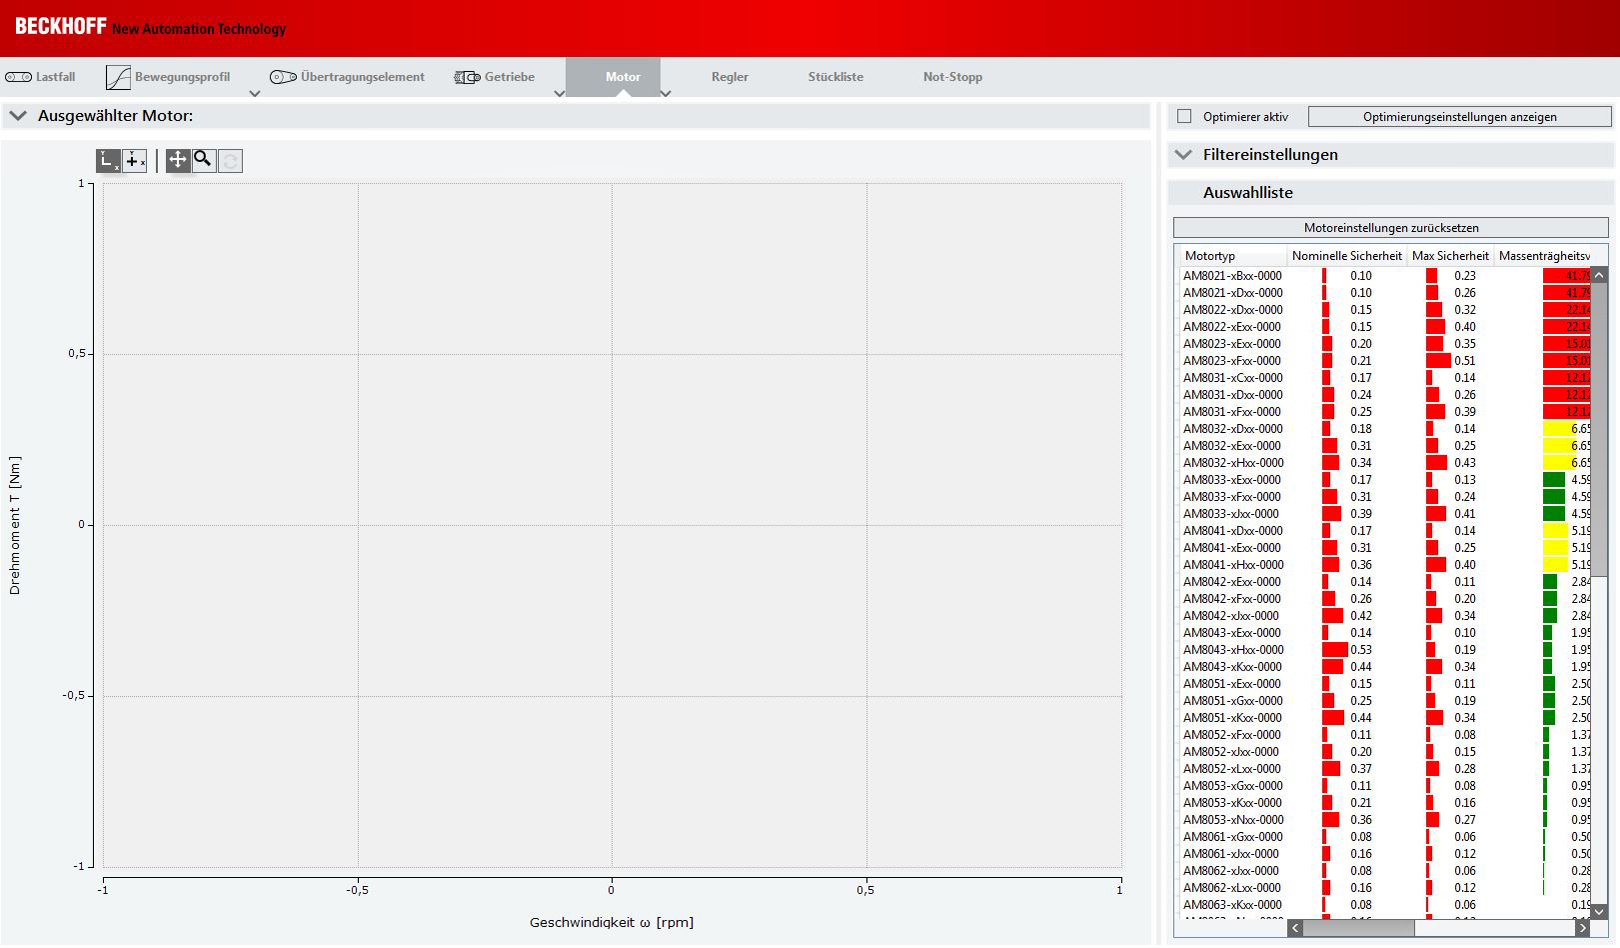This screenshot has height=948, width=1620.
Task: Click the chart refresh/reset icon
Action: pyautogui.click(x=230, y=160)
